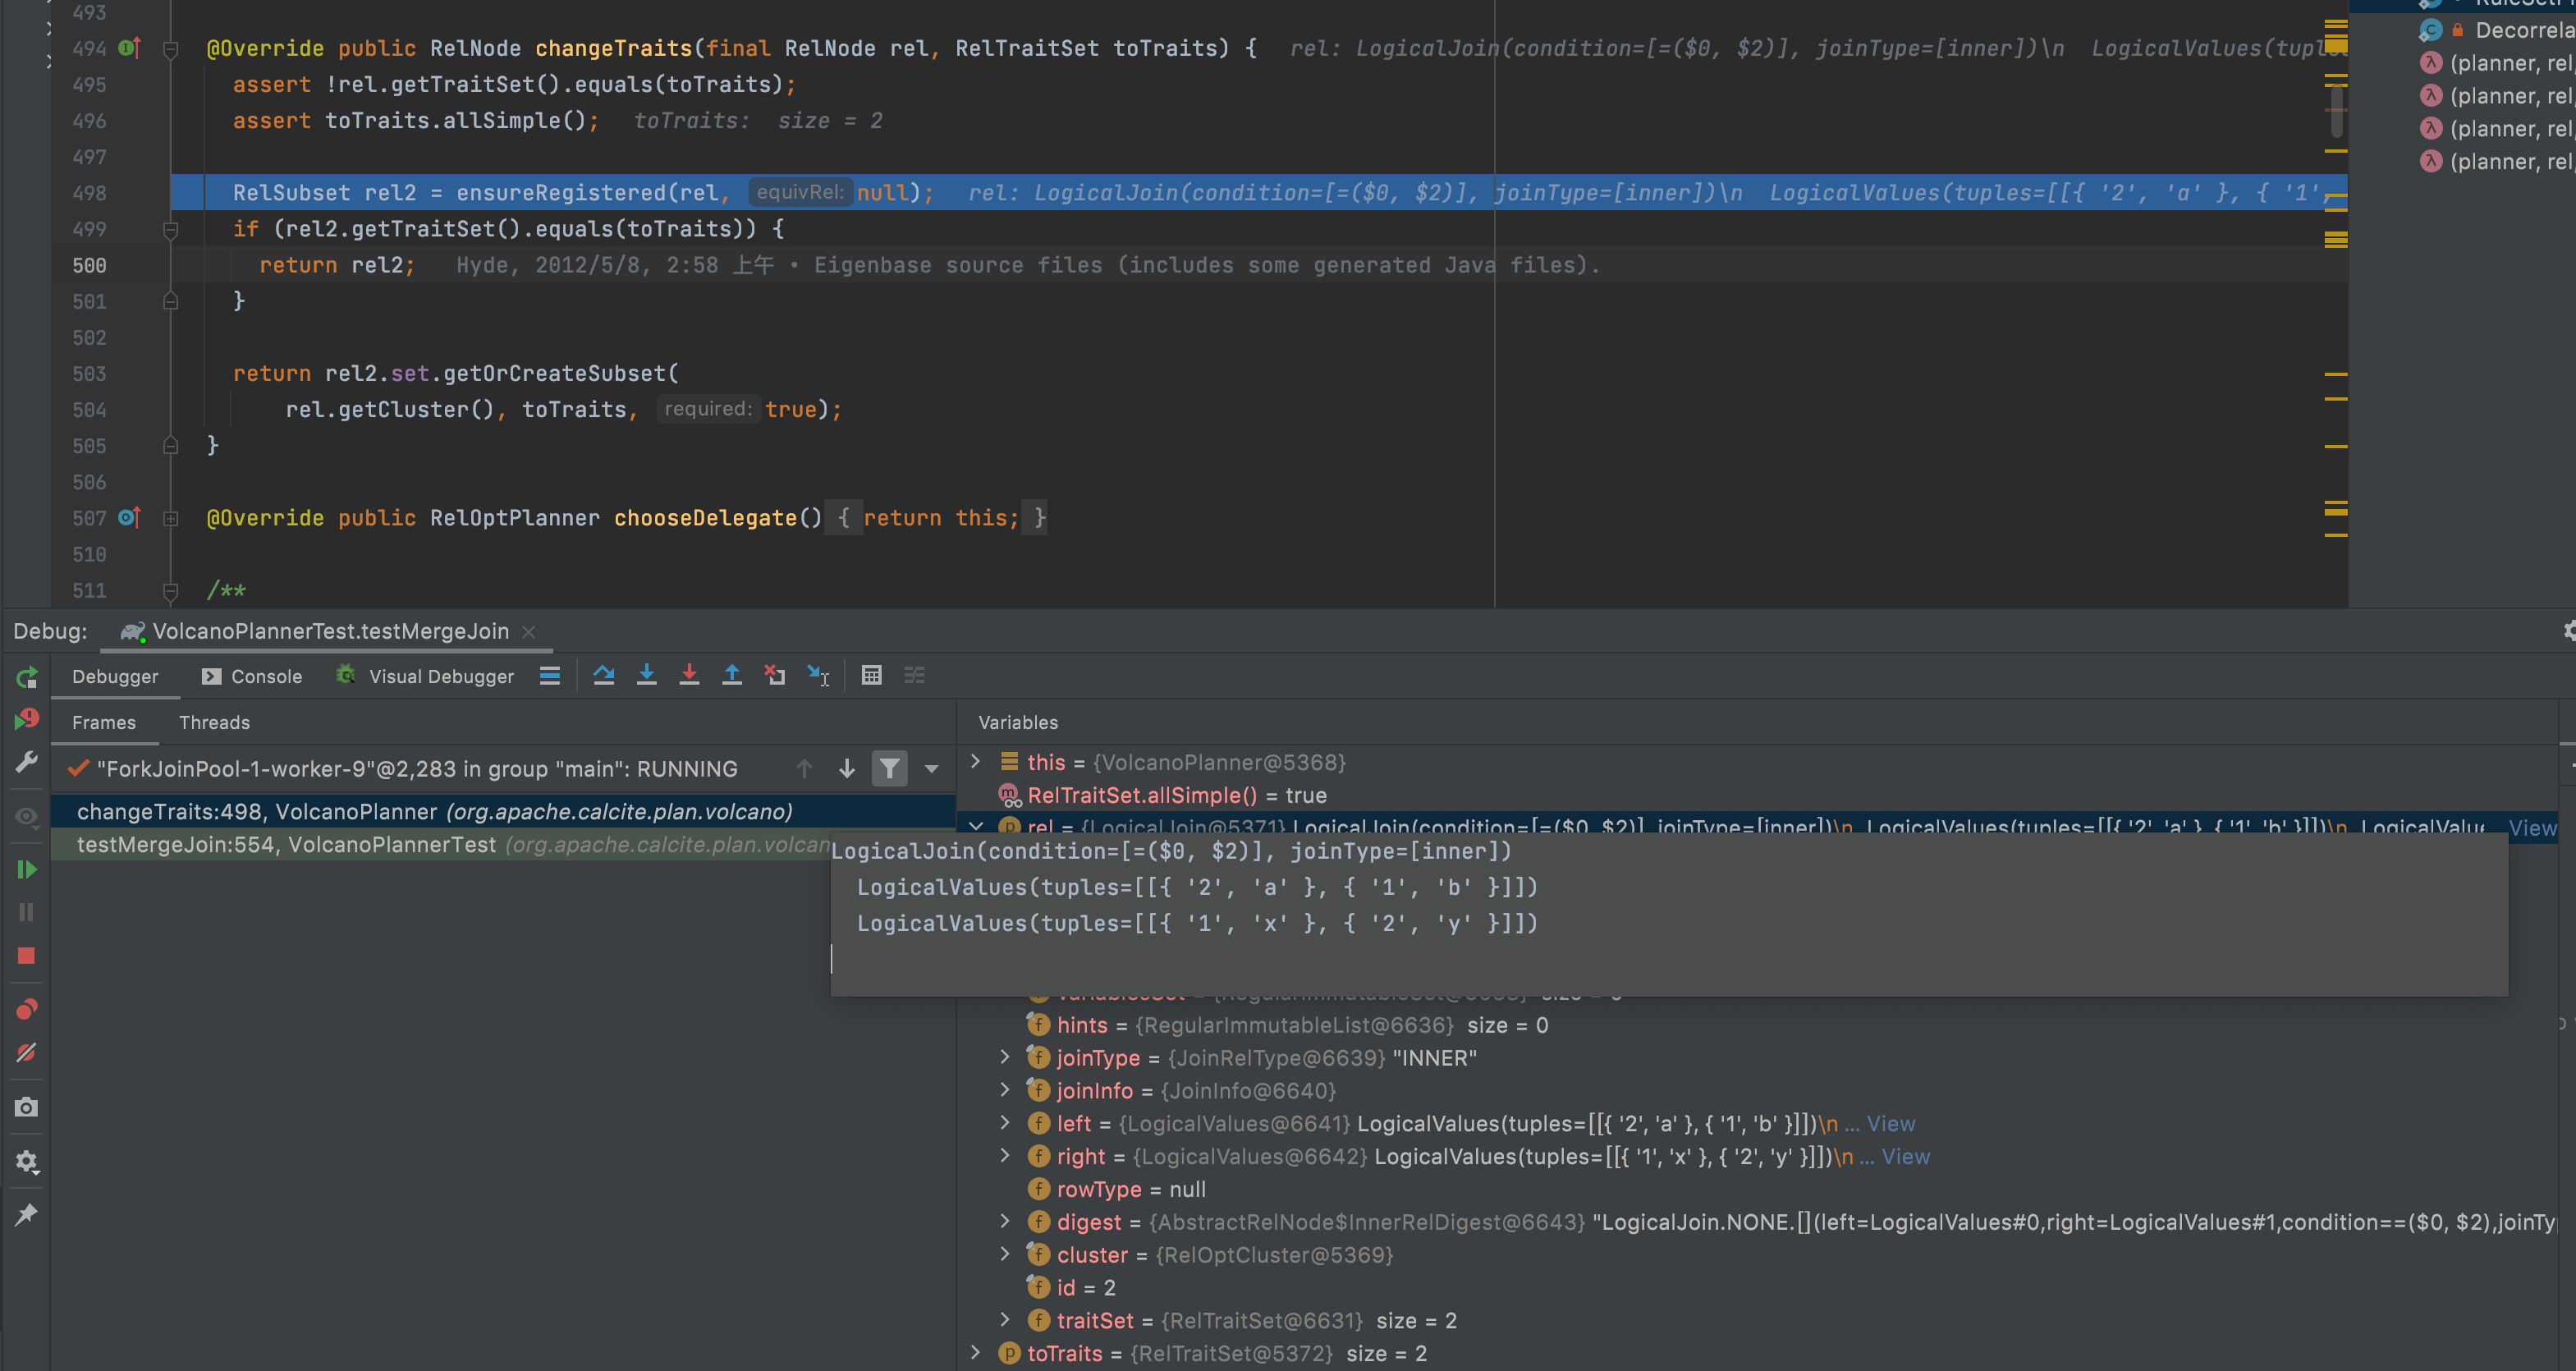2576x1371 pixels.
Task: Click the Step Over debugger icon
Action: coord(604,675)
